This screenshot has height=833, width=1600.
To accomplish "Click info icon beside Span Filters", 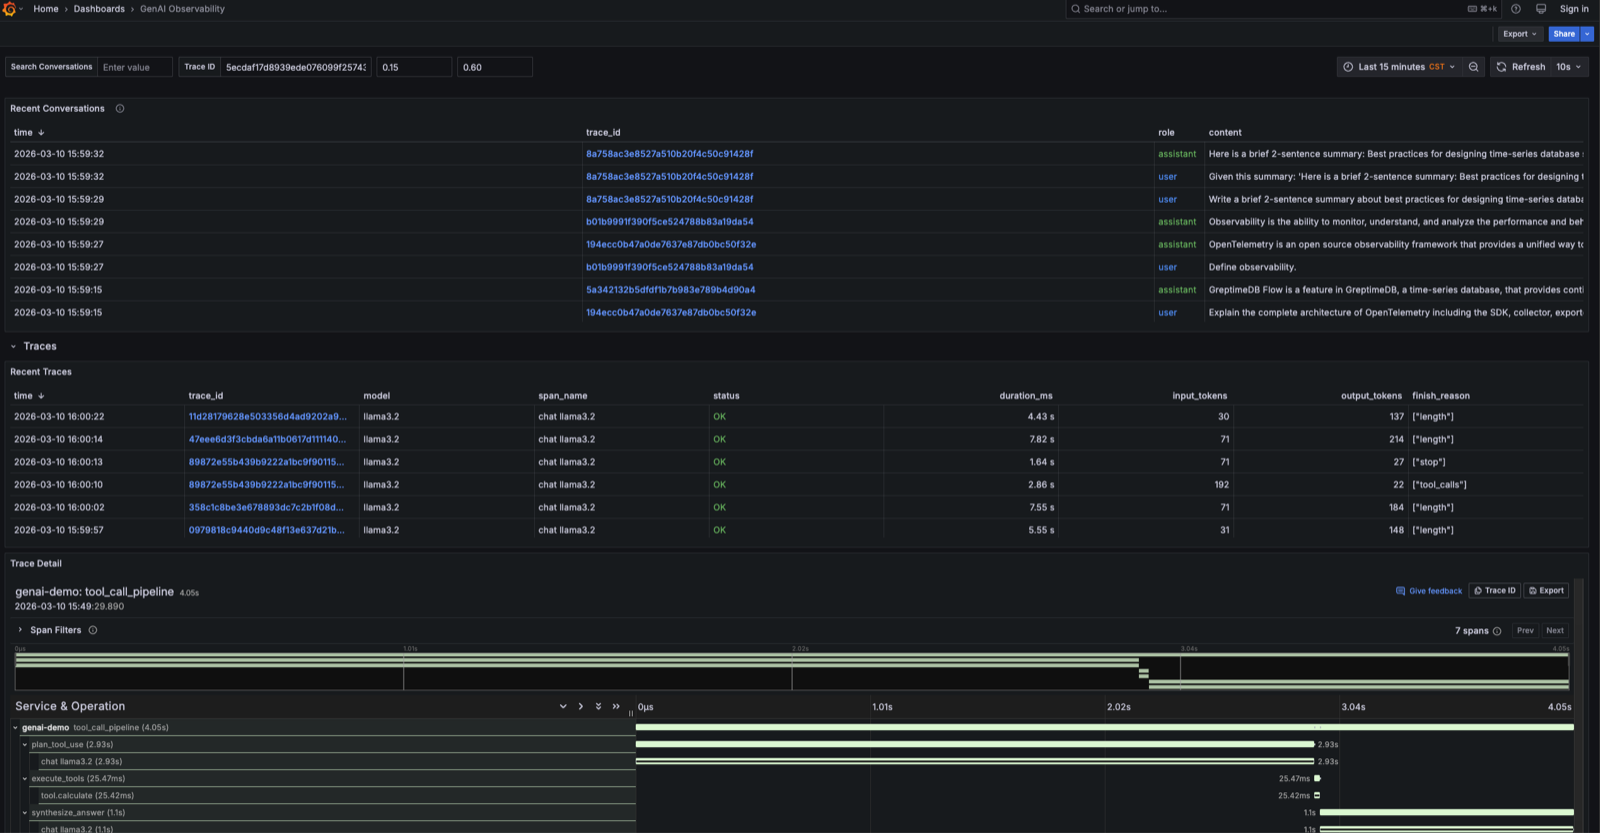I will (93, 631).
